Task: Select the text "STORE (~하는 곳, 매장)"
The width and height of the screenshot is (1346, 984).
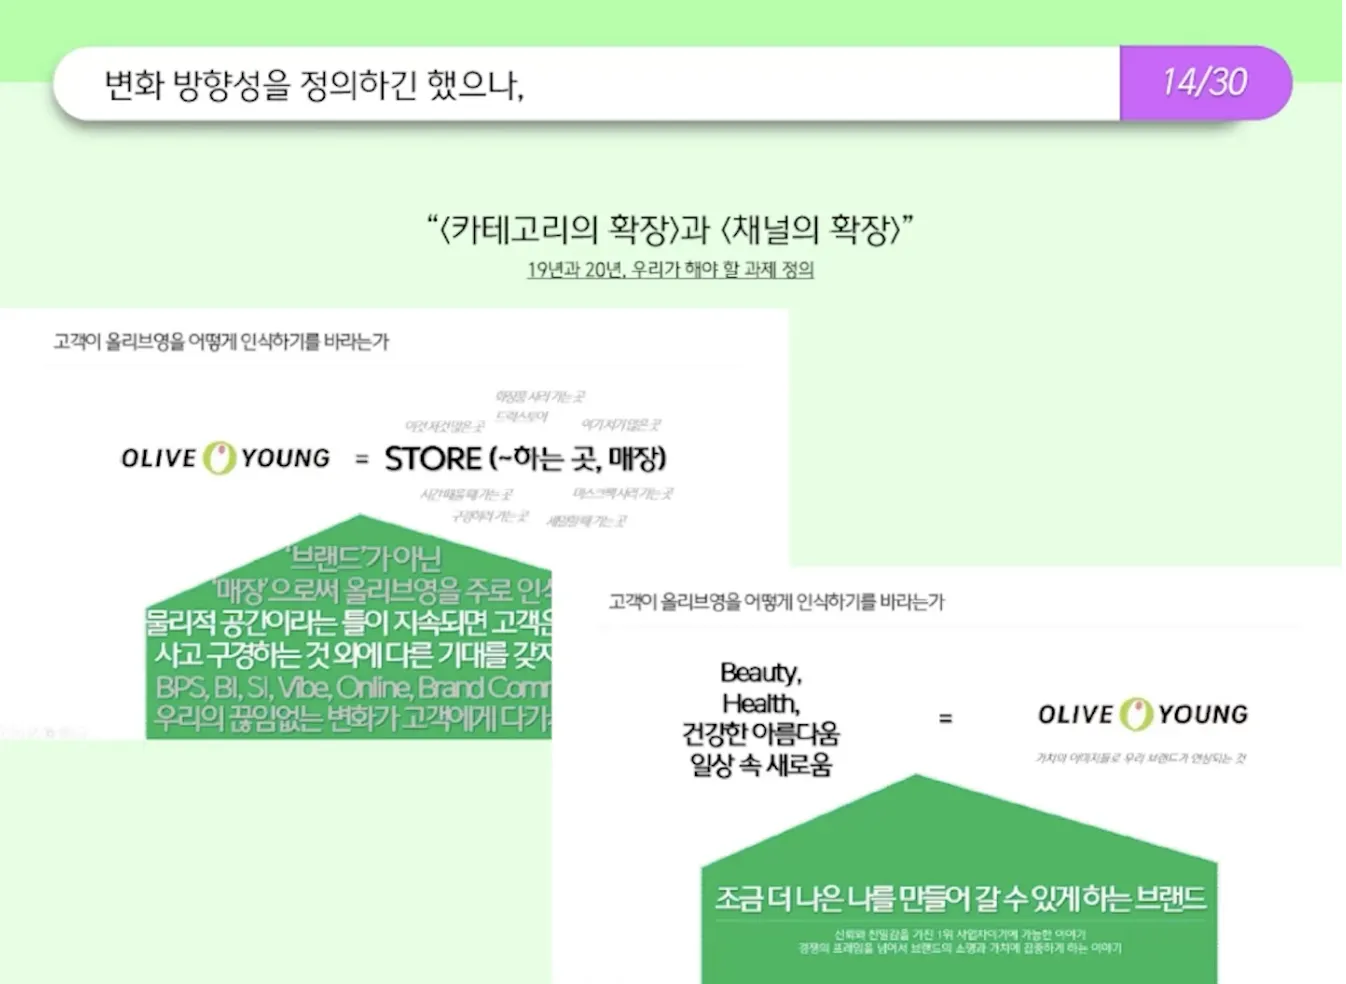Action: pos(525,459)
